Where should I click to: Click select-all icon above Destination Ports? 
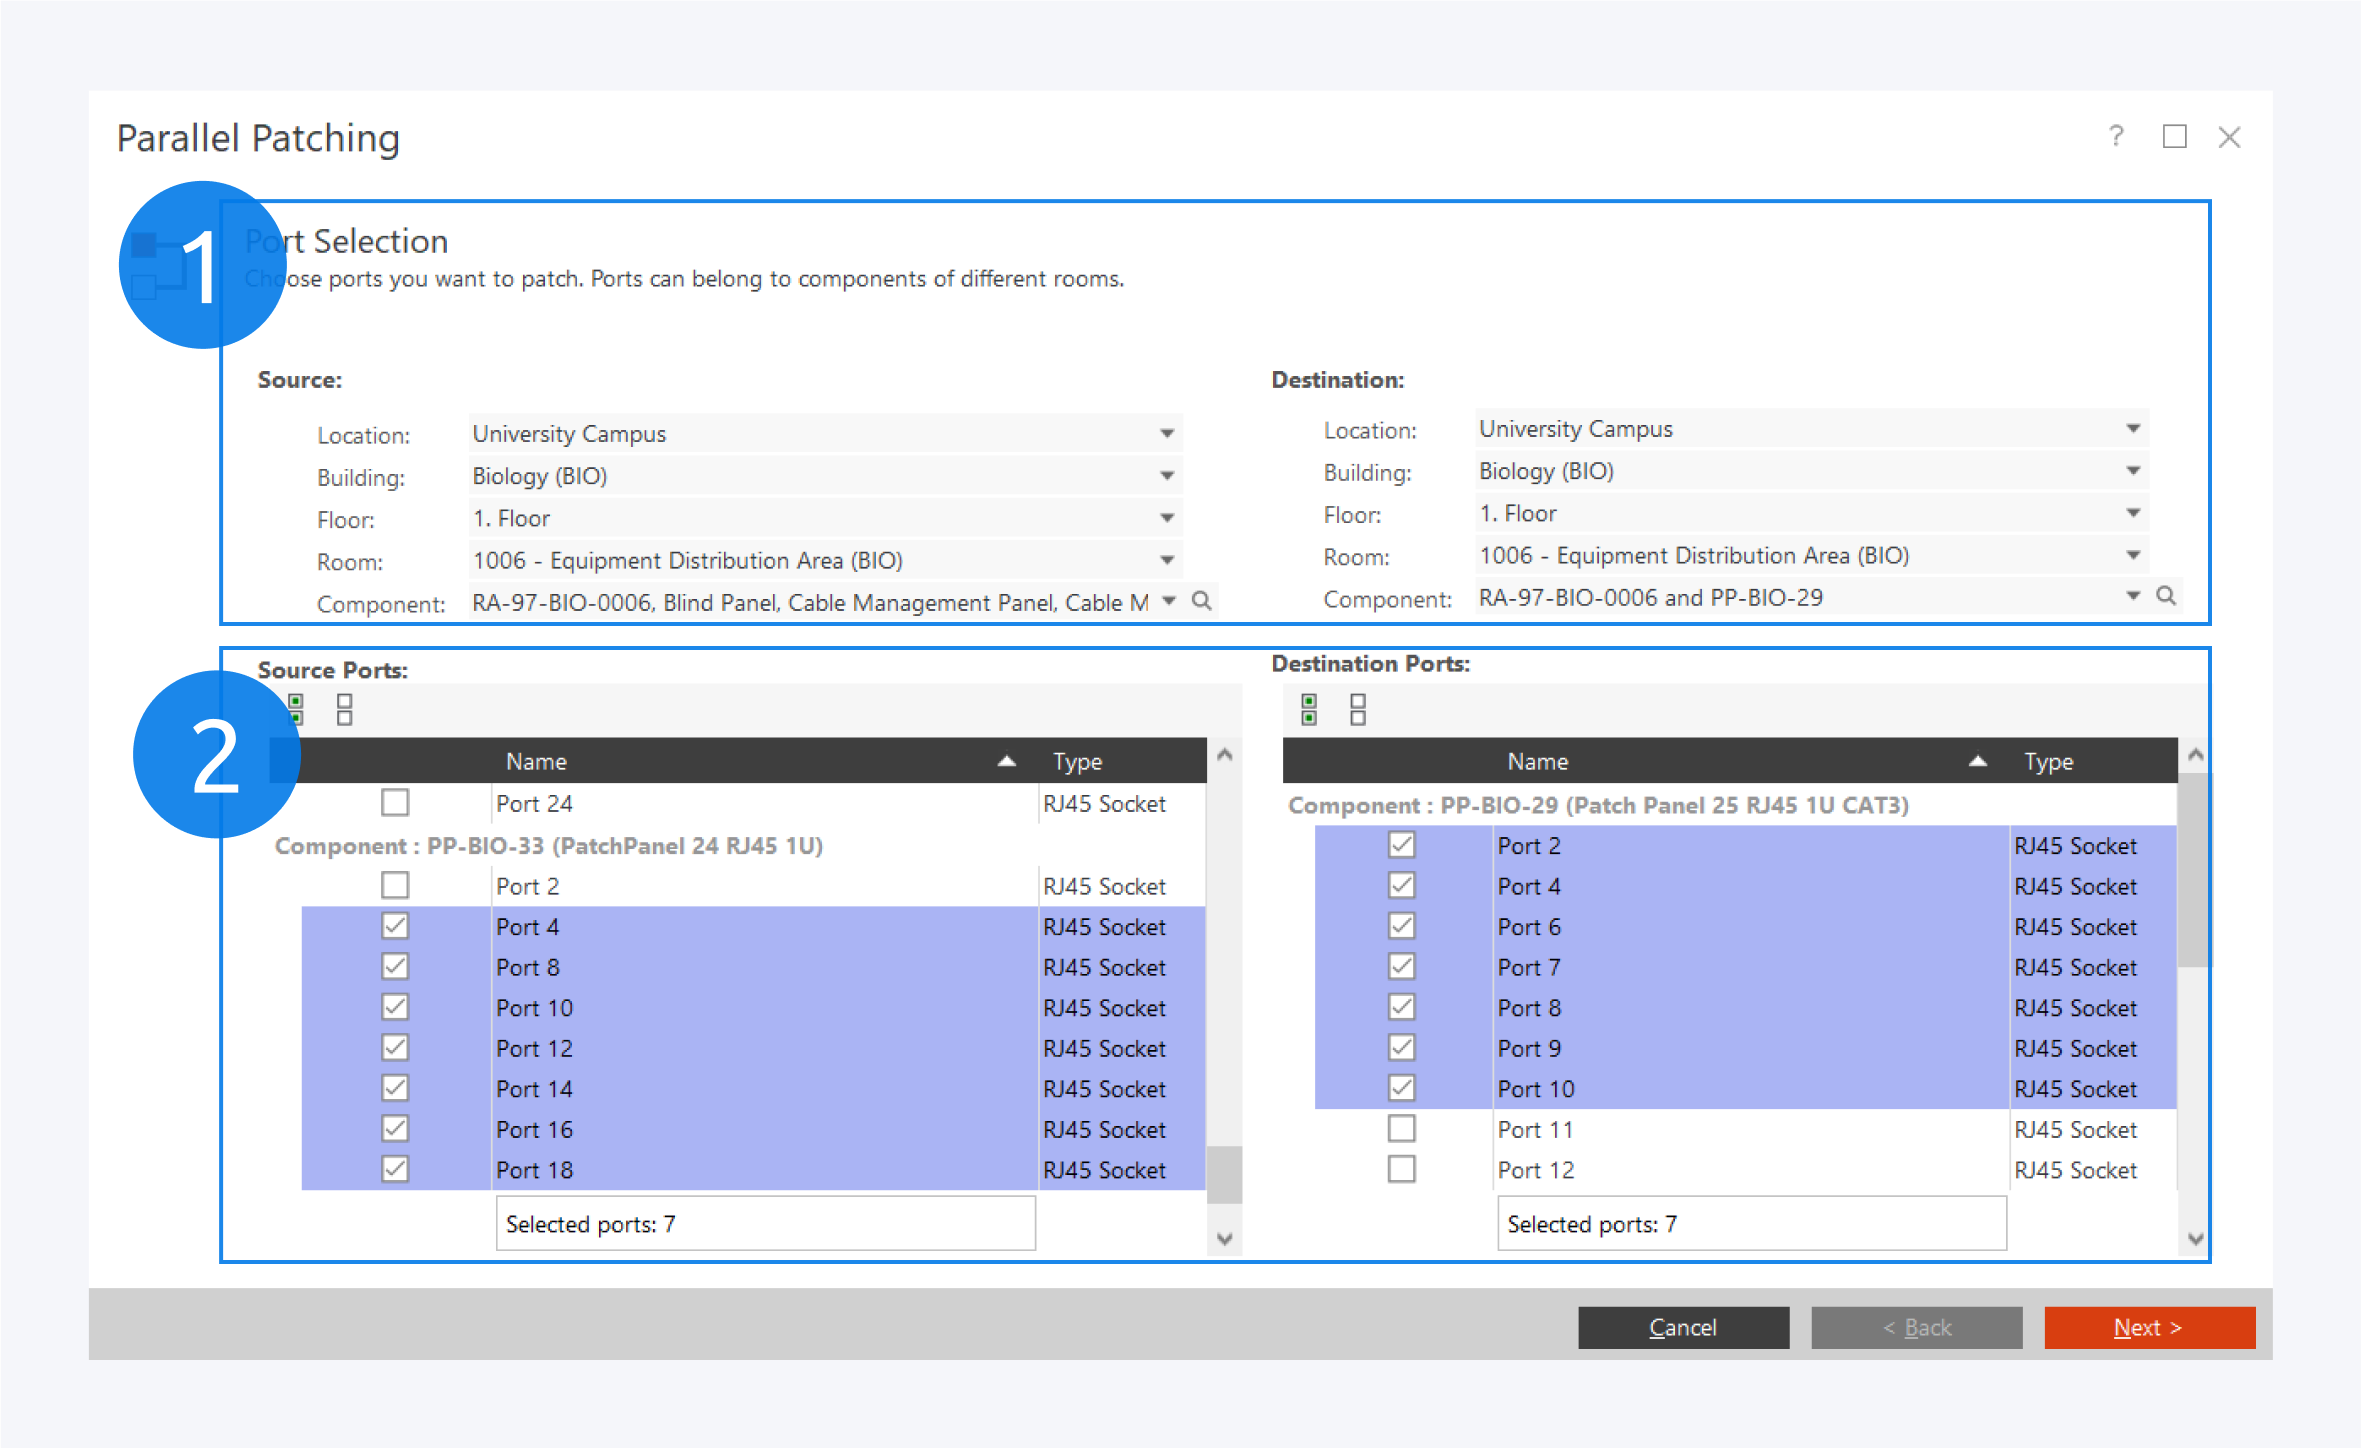(1309, 709)
